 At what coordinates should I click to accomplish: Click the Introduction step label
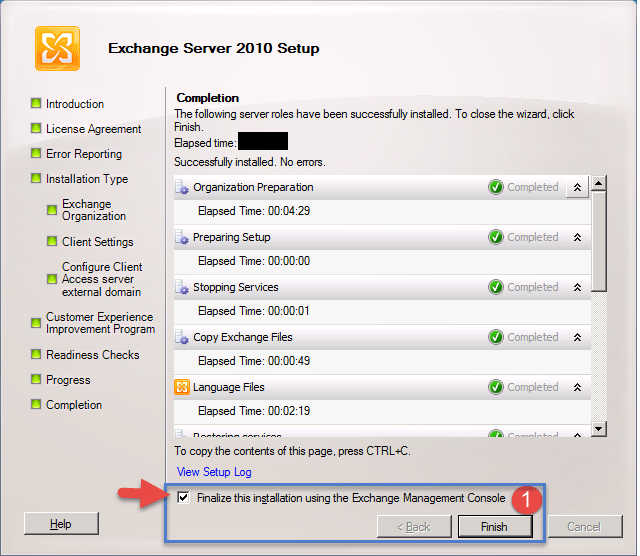tap(75, 104)
